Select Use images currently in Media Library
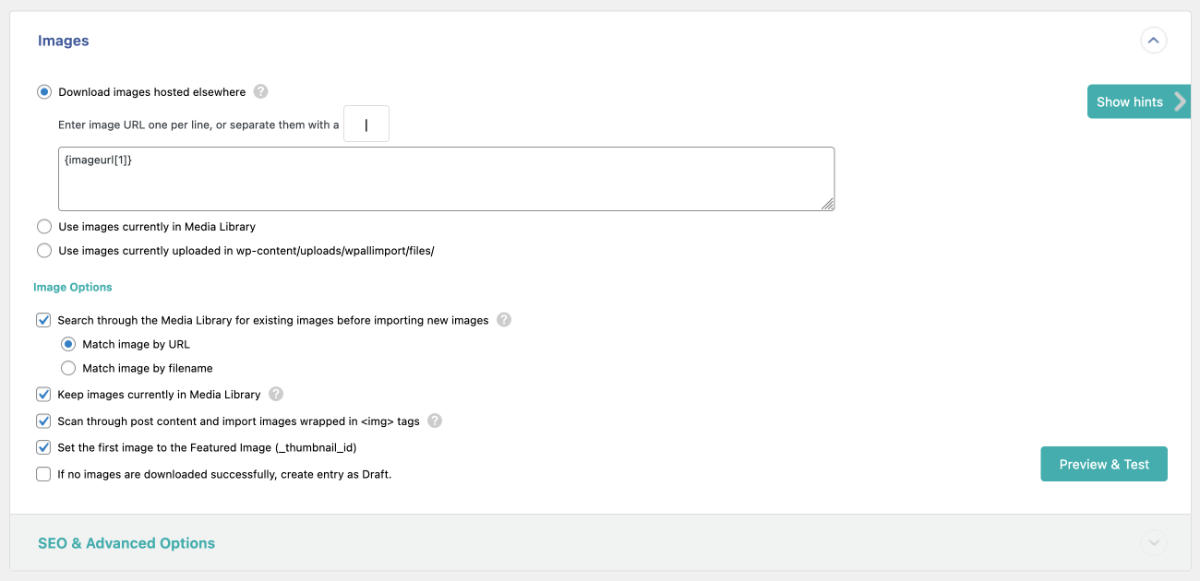The height and width of the screenshot is (581, 1200). click(x=44, y=227)
